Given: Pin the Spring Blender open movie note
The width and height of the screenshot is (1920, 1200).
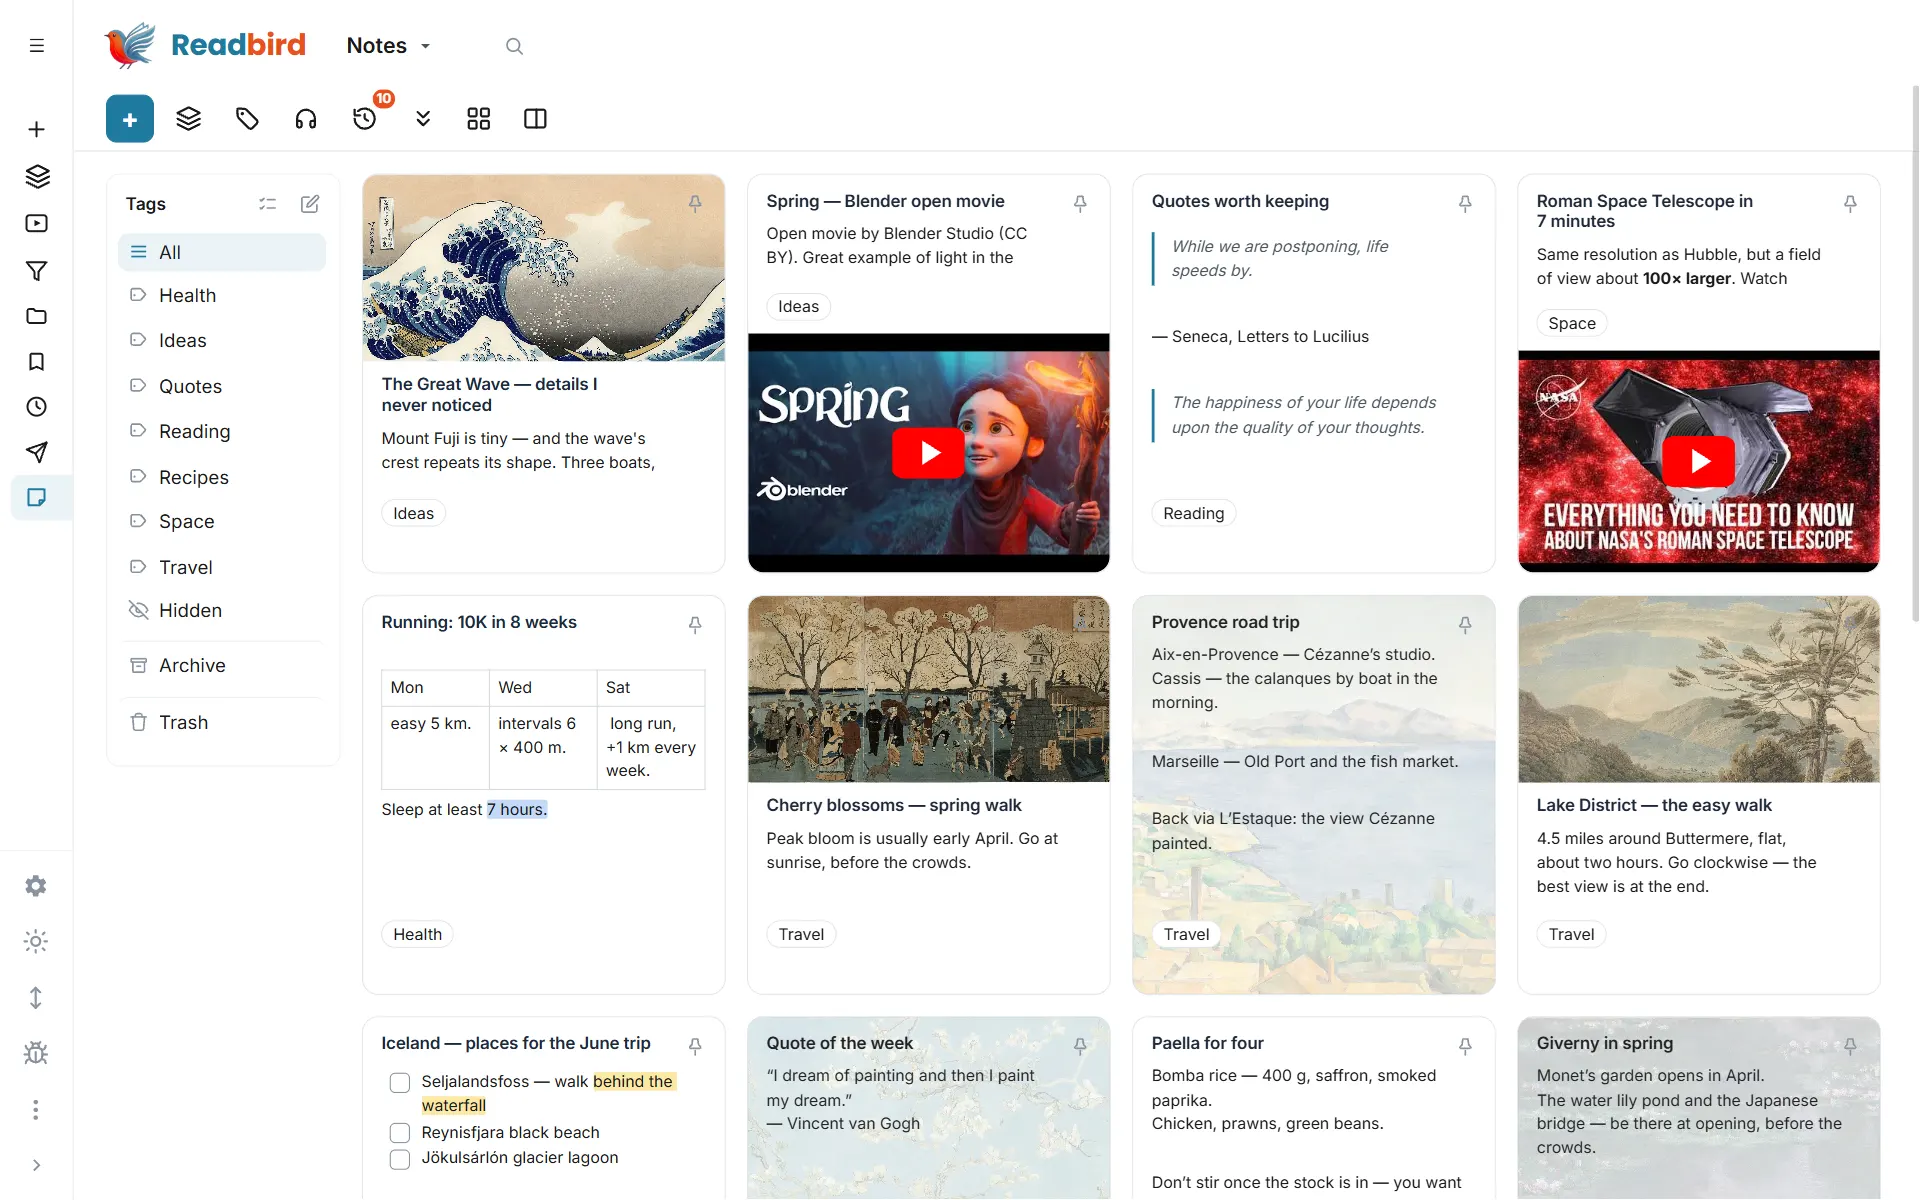Looking at the screenshot, I should tap(1080, 204).
